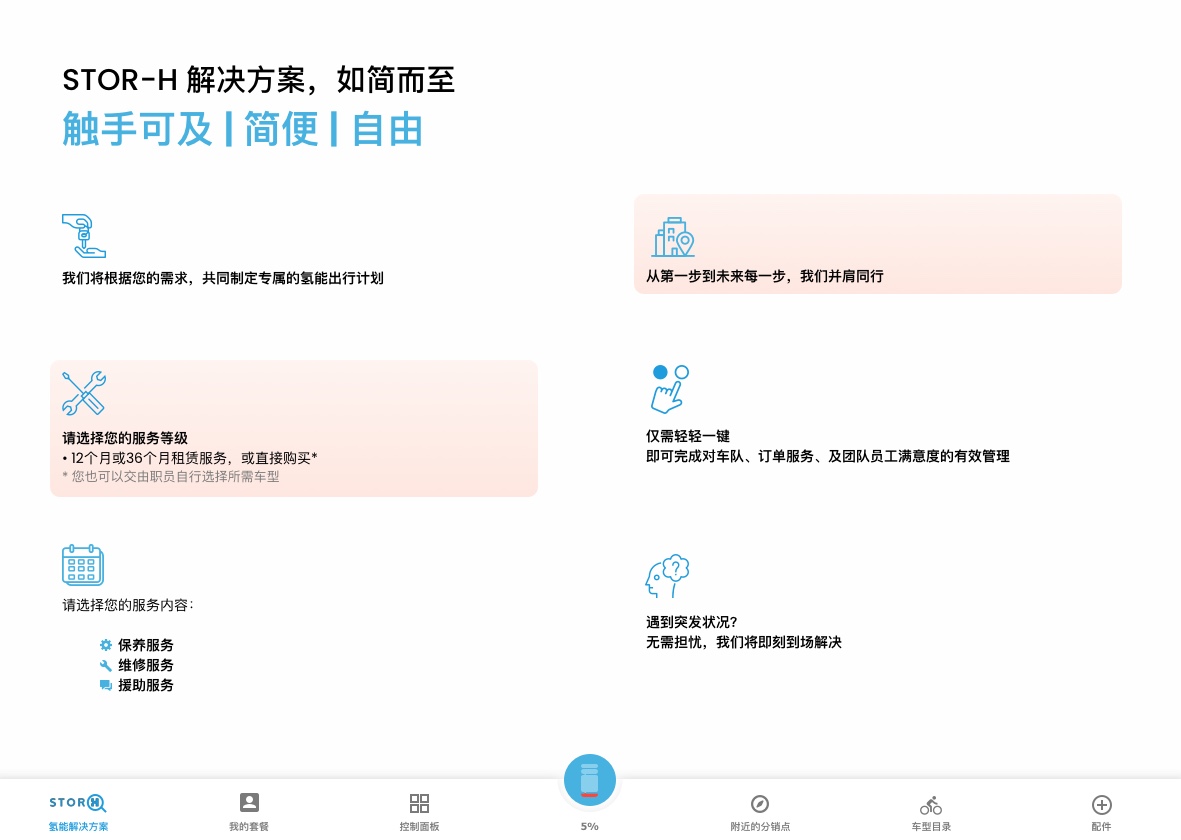Open the 控制面板 grid icon
The width and height of the screenshot is (1181, 840).
[419, 810]
